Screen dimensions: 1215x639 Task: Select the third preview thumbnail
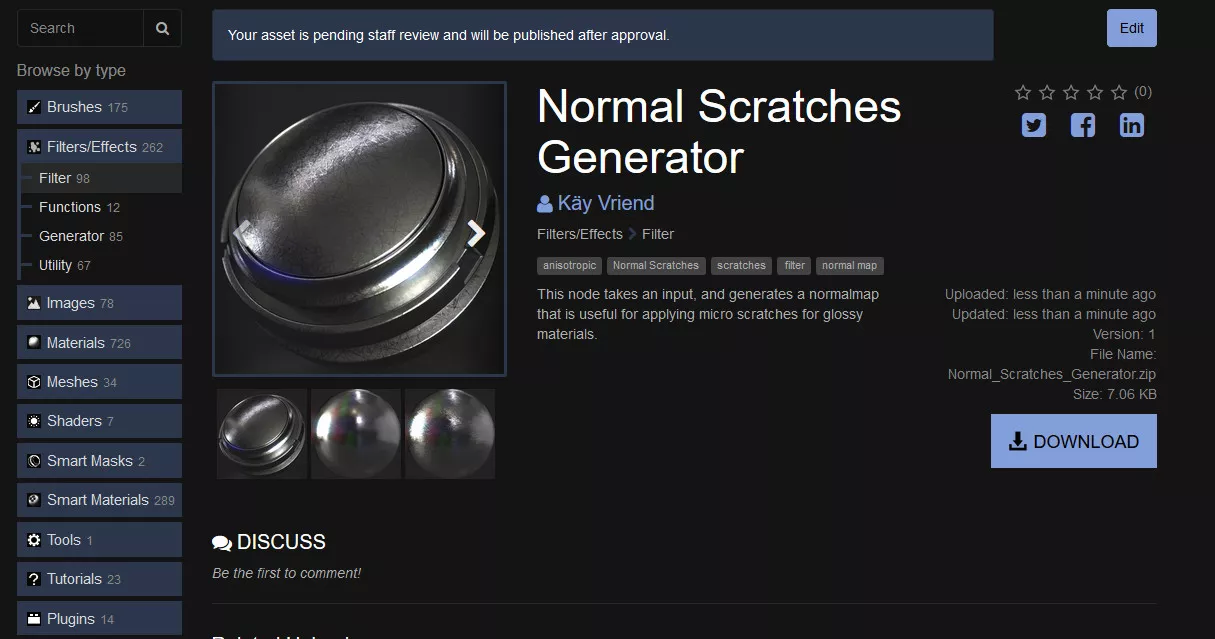(450, 434)
